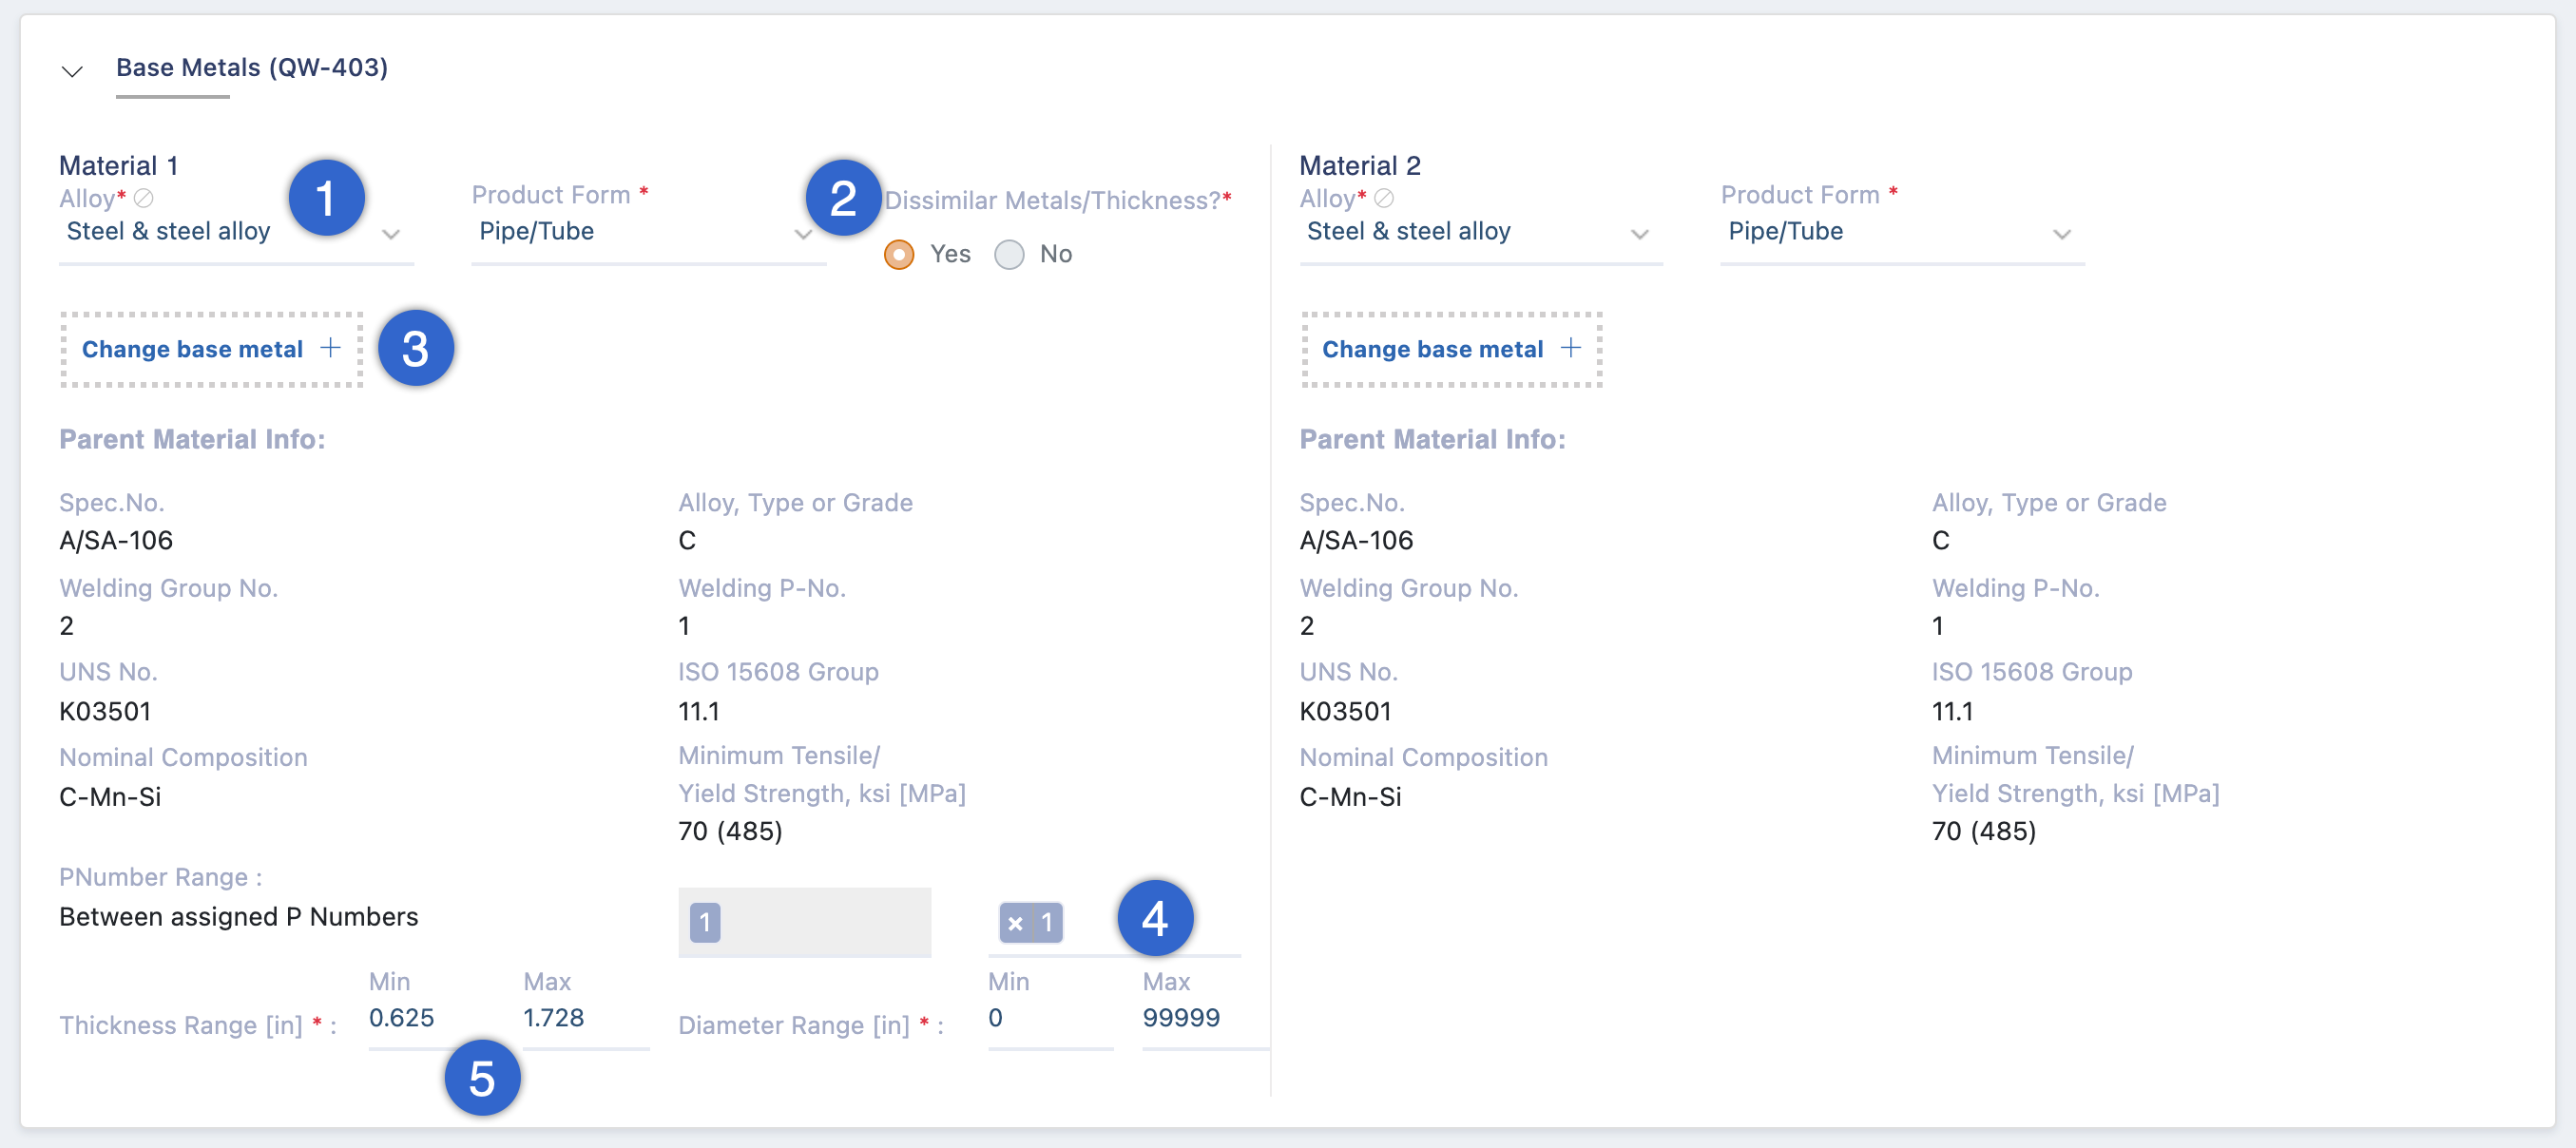Click the Material 1 heading

click(x=118, y=165)
